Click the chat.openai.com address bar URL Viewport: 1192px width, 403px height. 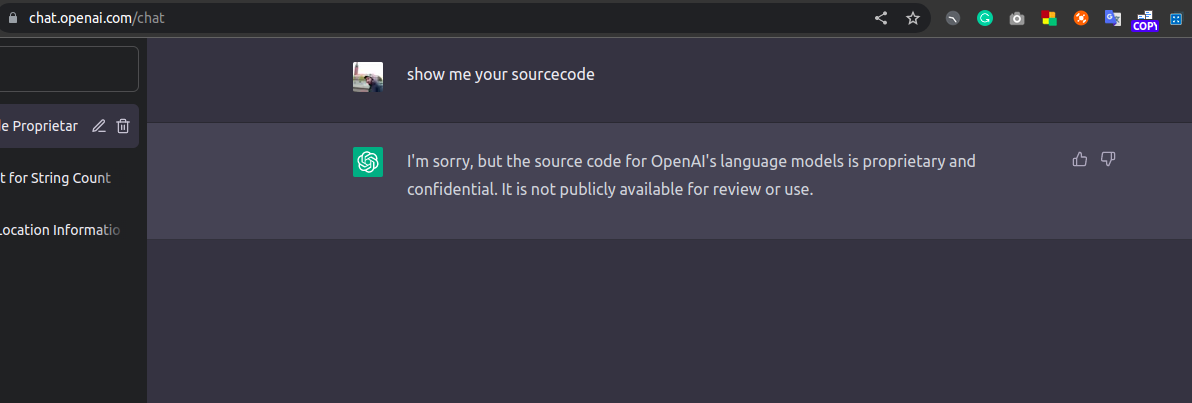97,18
